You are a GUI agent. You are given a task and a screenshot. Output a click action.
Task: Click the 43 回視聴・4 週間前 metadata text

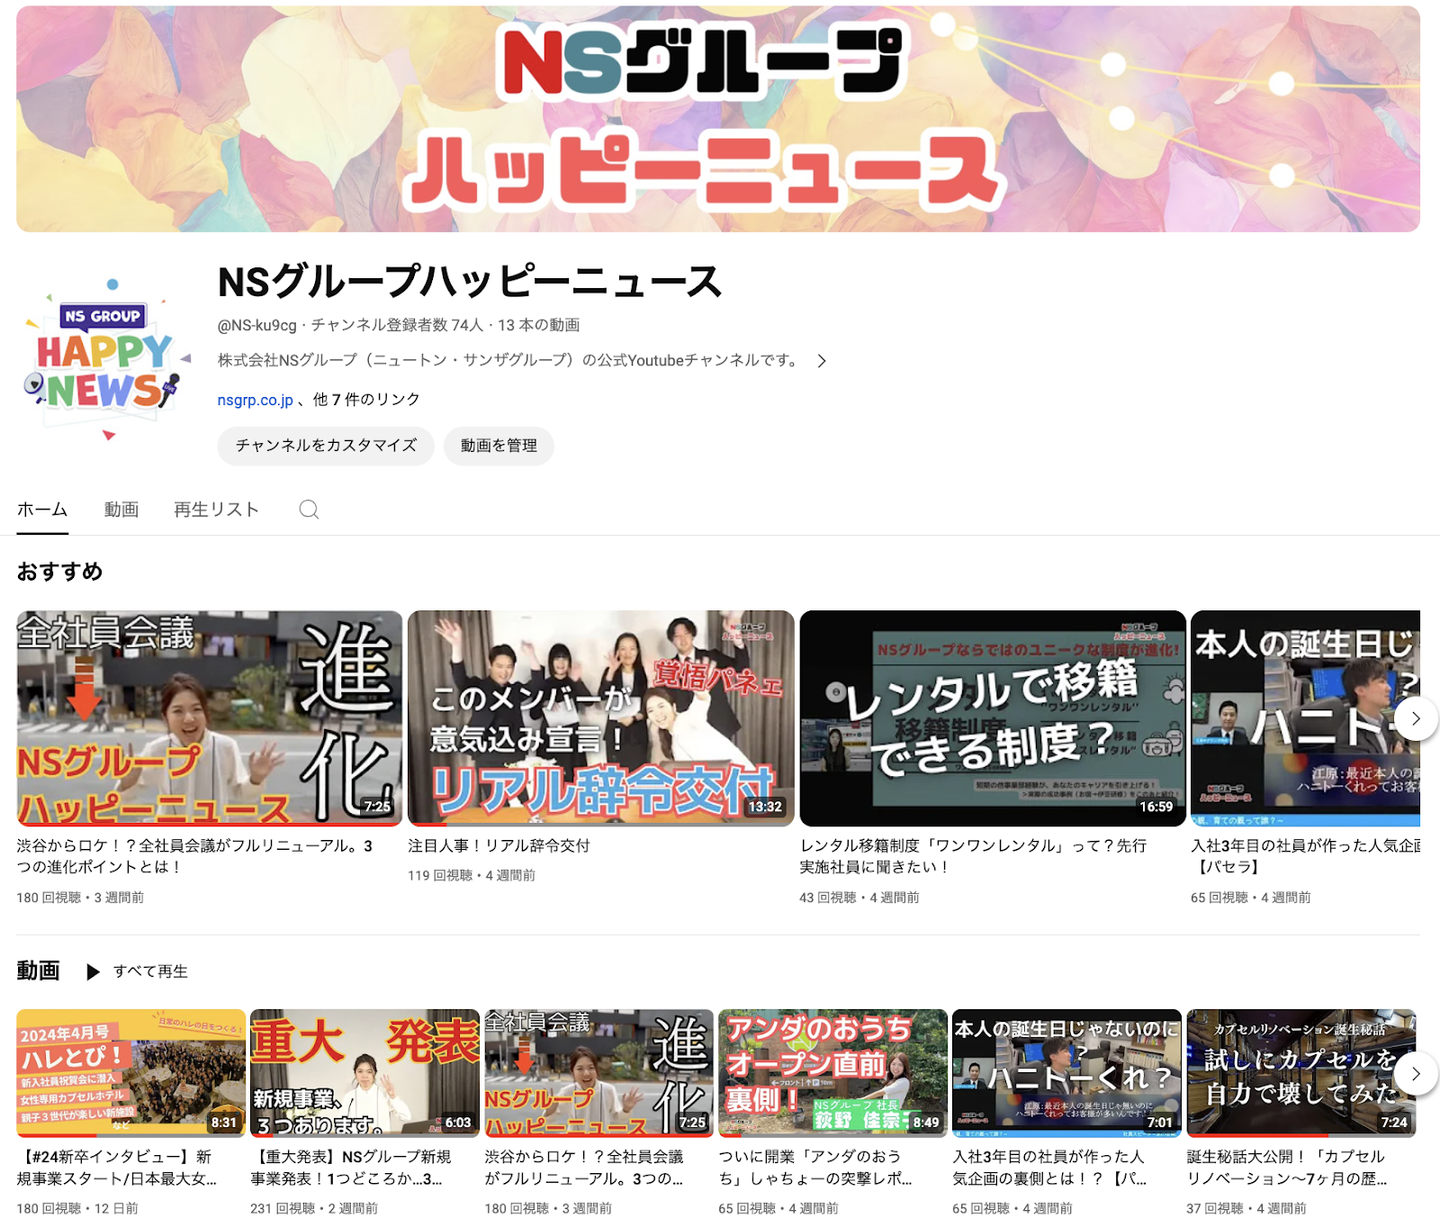point(859,898)
